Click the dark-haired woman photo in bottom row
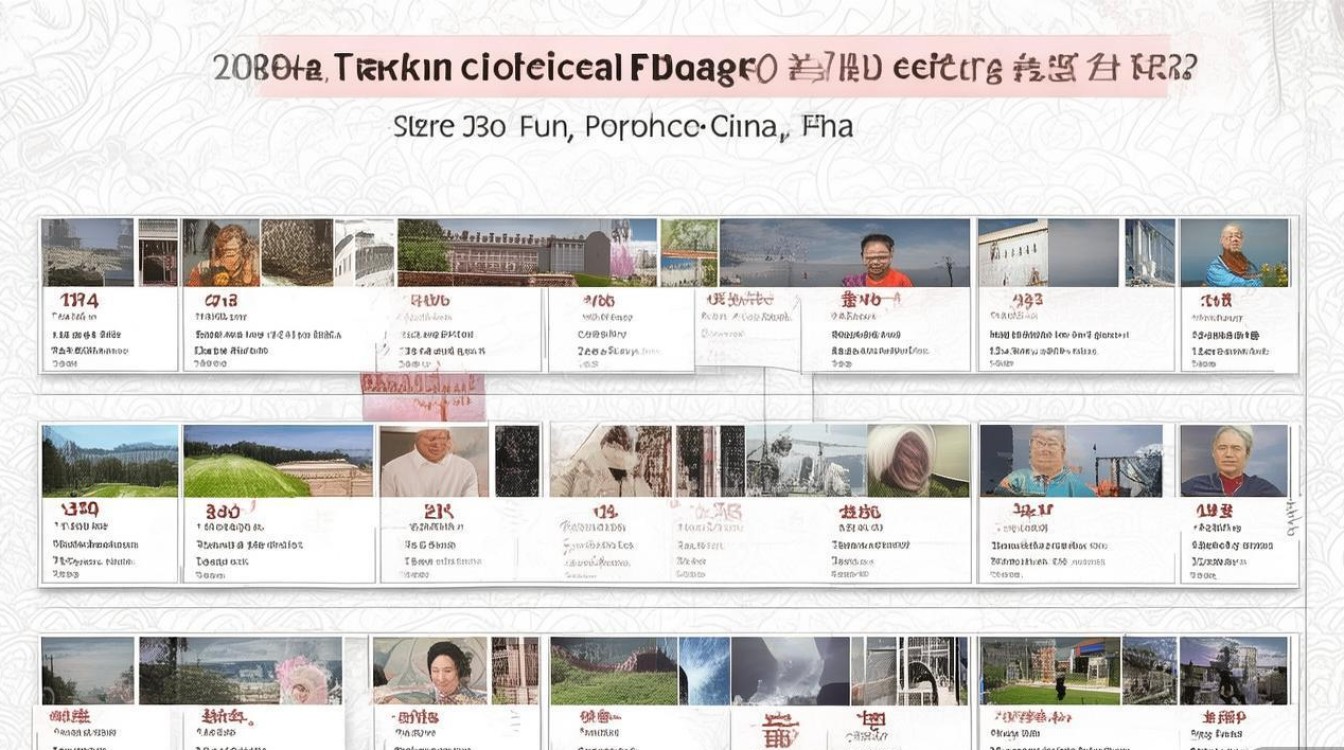 click(x=431, y=670)
